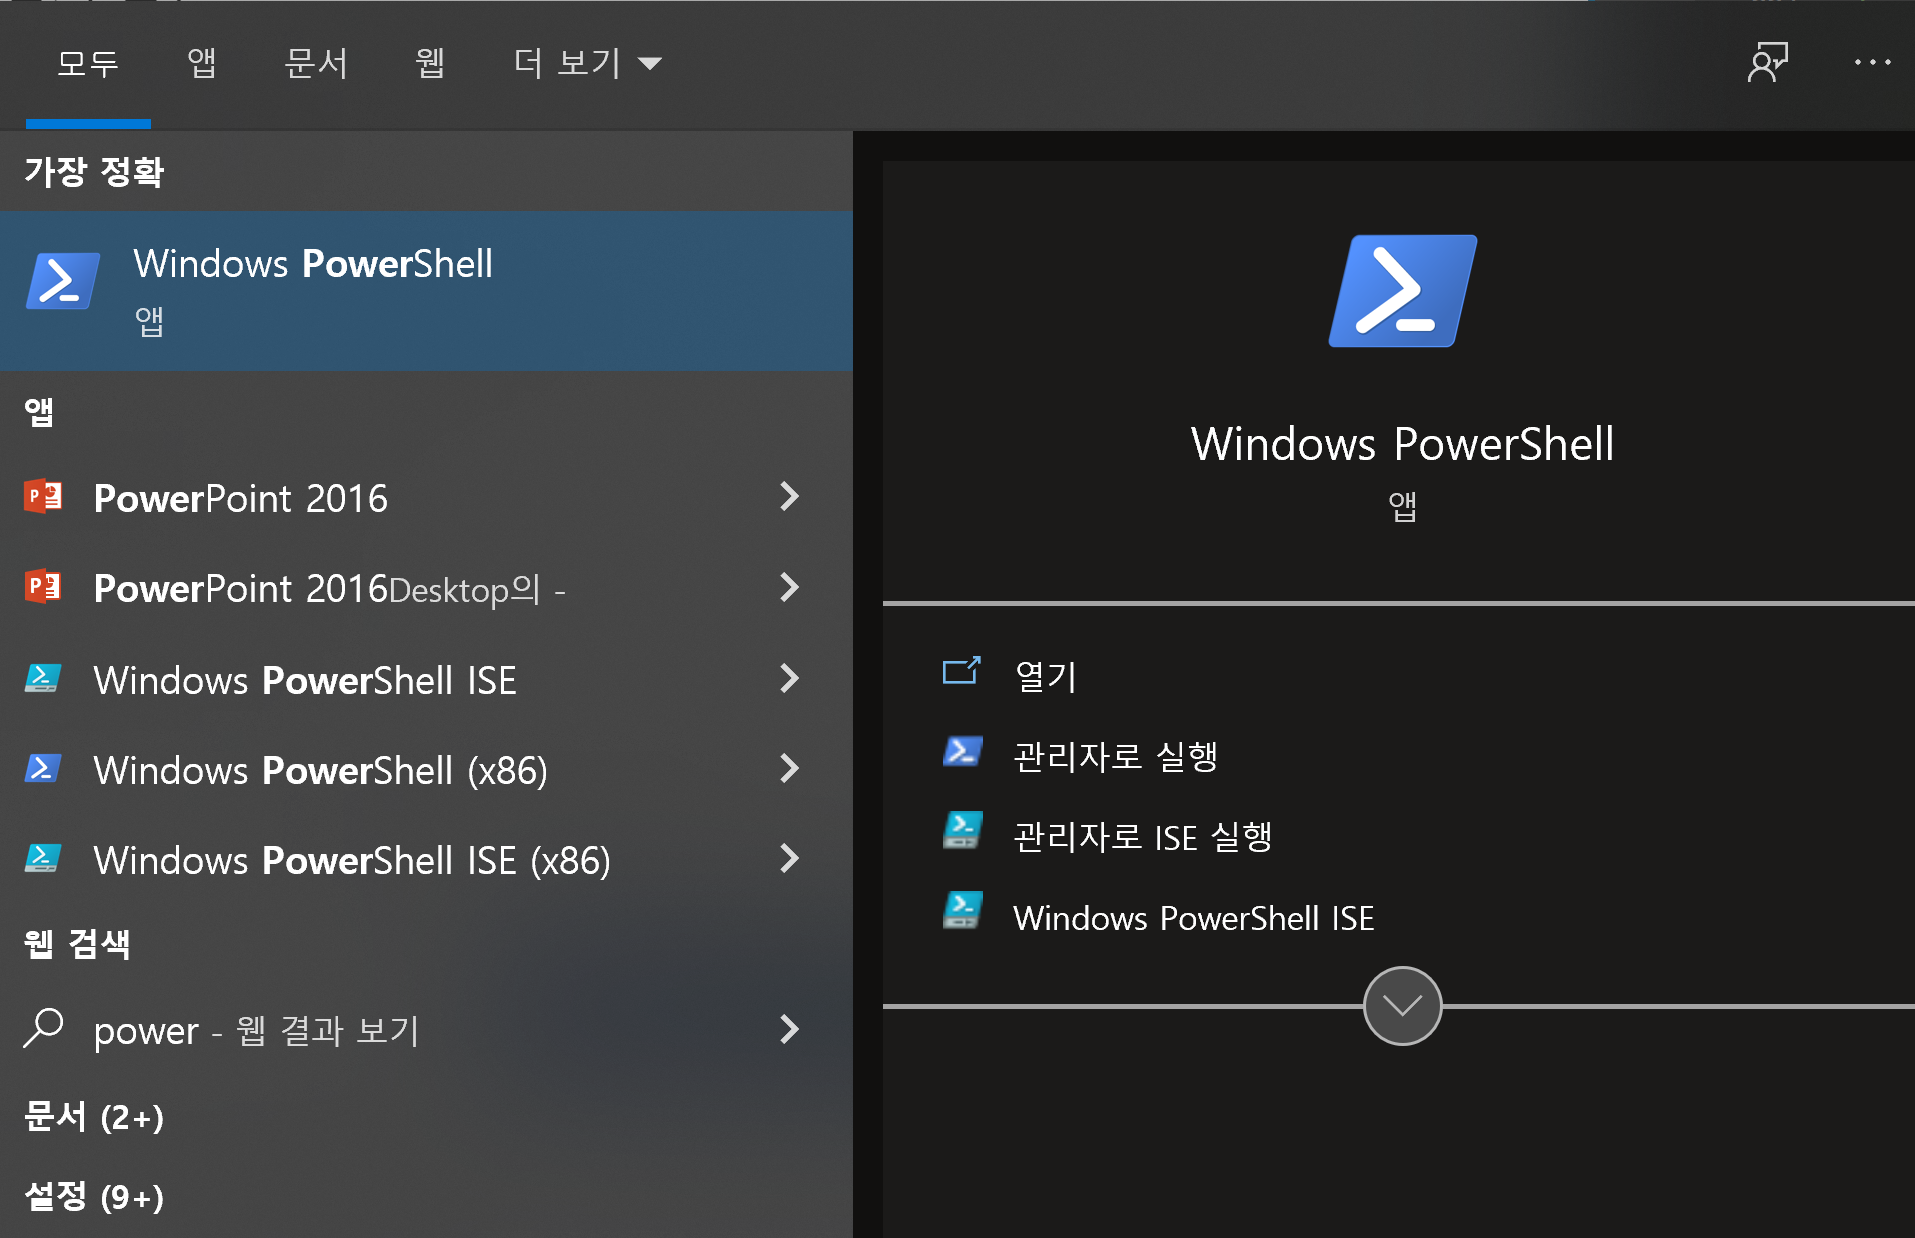Open PowerPoint 2016 result text
This screenshot has width=1915, height=1238.
coord(240,498)
